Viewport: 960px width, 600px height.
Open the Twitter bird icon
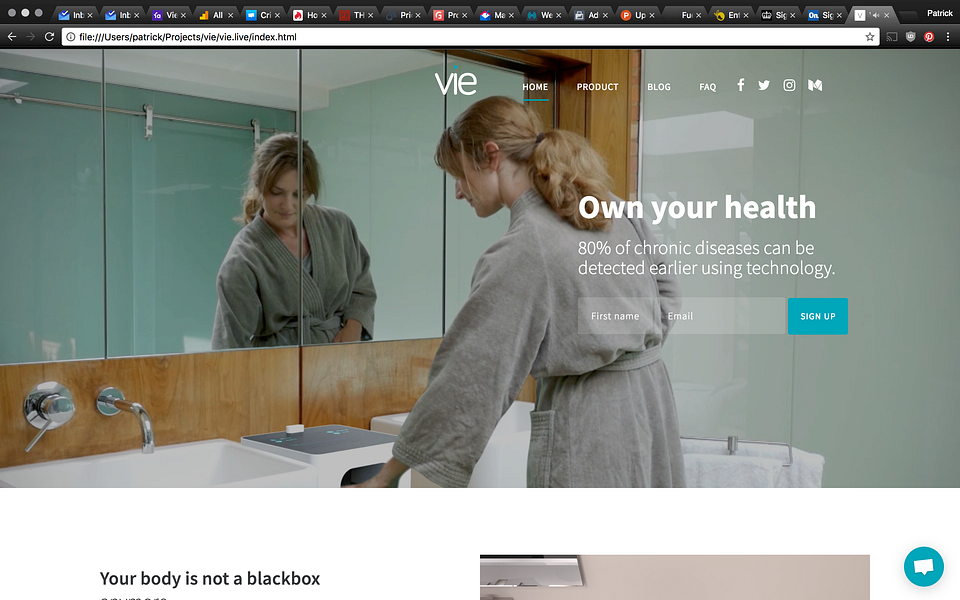[x=763, y=85]
